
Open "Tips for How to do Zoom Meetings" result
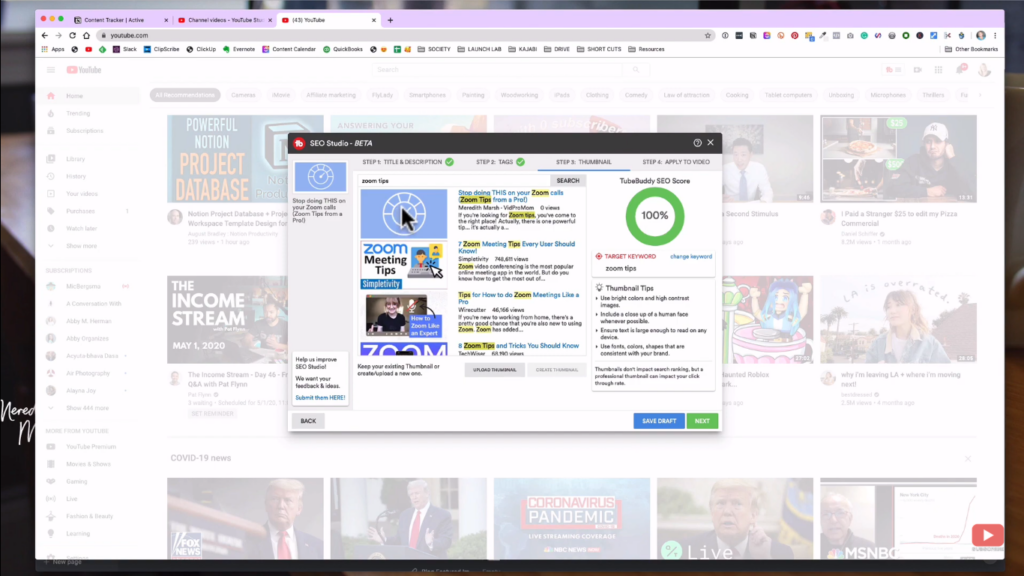pos(519,298)
